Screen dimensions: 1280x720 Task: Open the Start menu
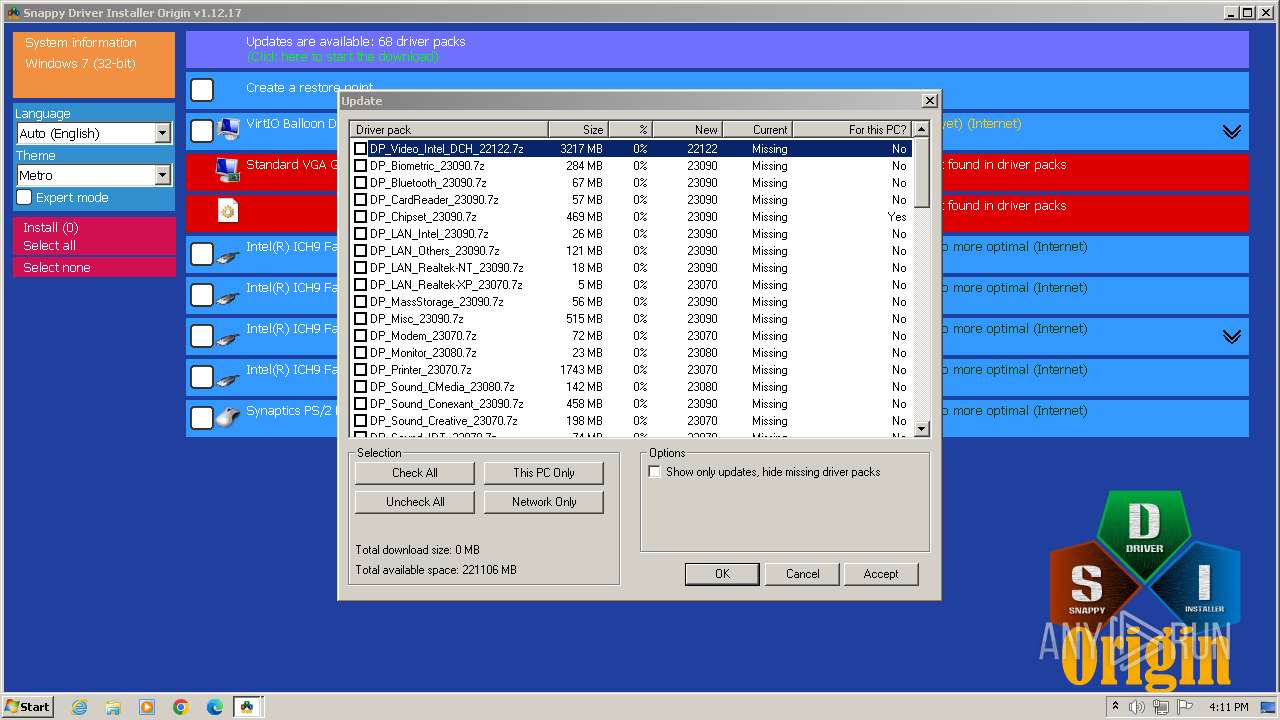click(28, 707)
